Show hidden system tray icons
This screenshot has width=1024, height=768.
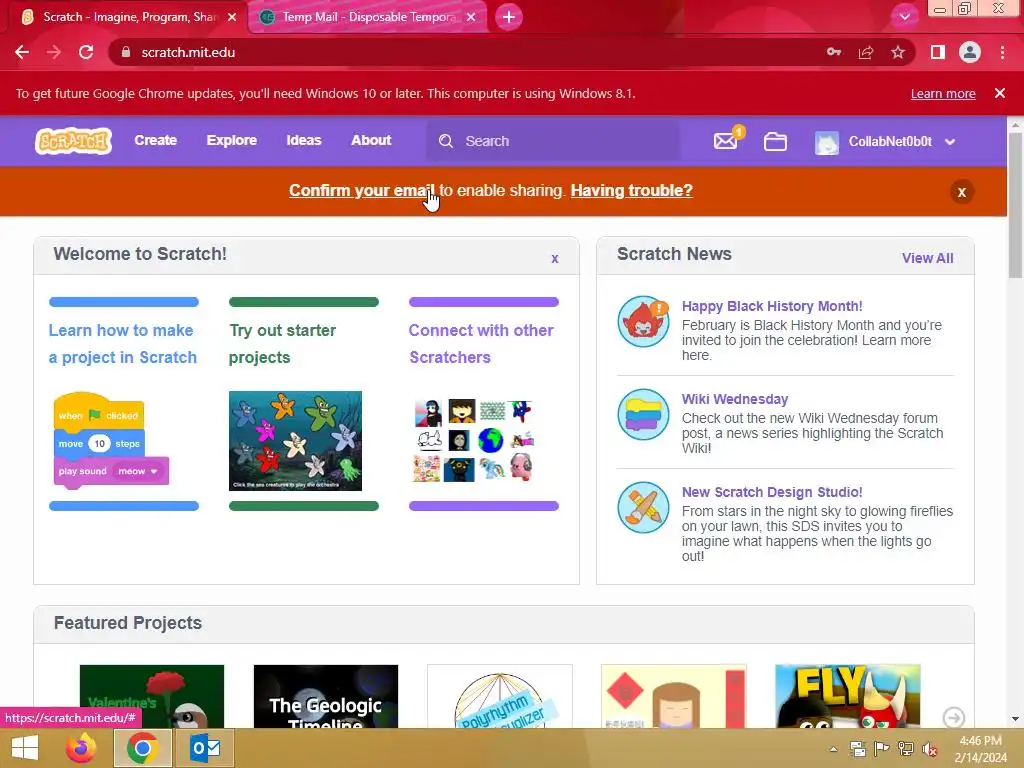(834, 749)
